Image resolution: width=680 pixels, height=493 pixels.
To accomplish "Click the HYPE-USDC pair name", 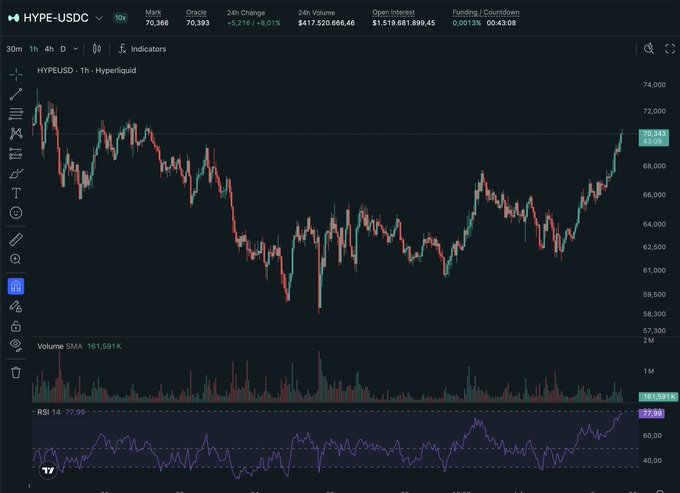I will point(56,18).
